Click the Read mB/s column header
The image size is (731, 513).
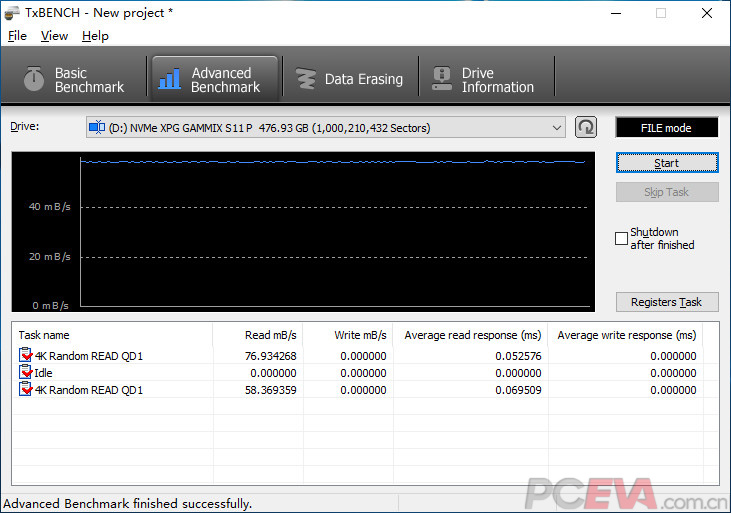(270, 335)
